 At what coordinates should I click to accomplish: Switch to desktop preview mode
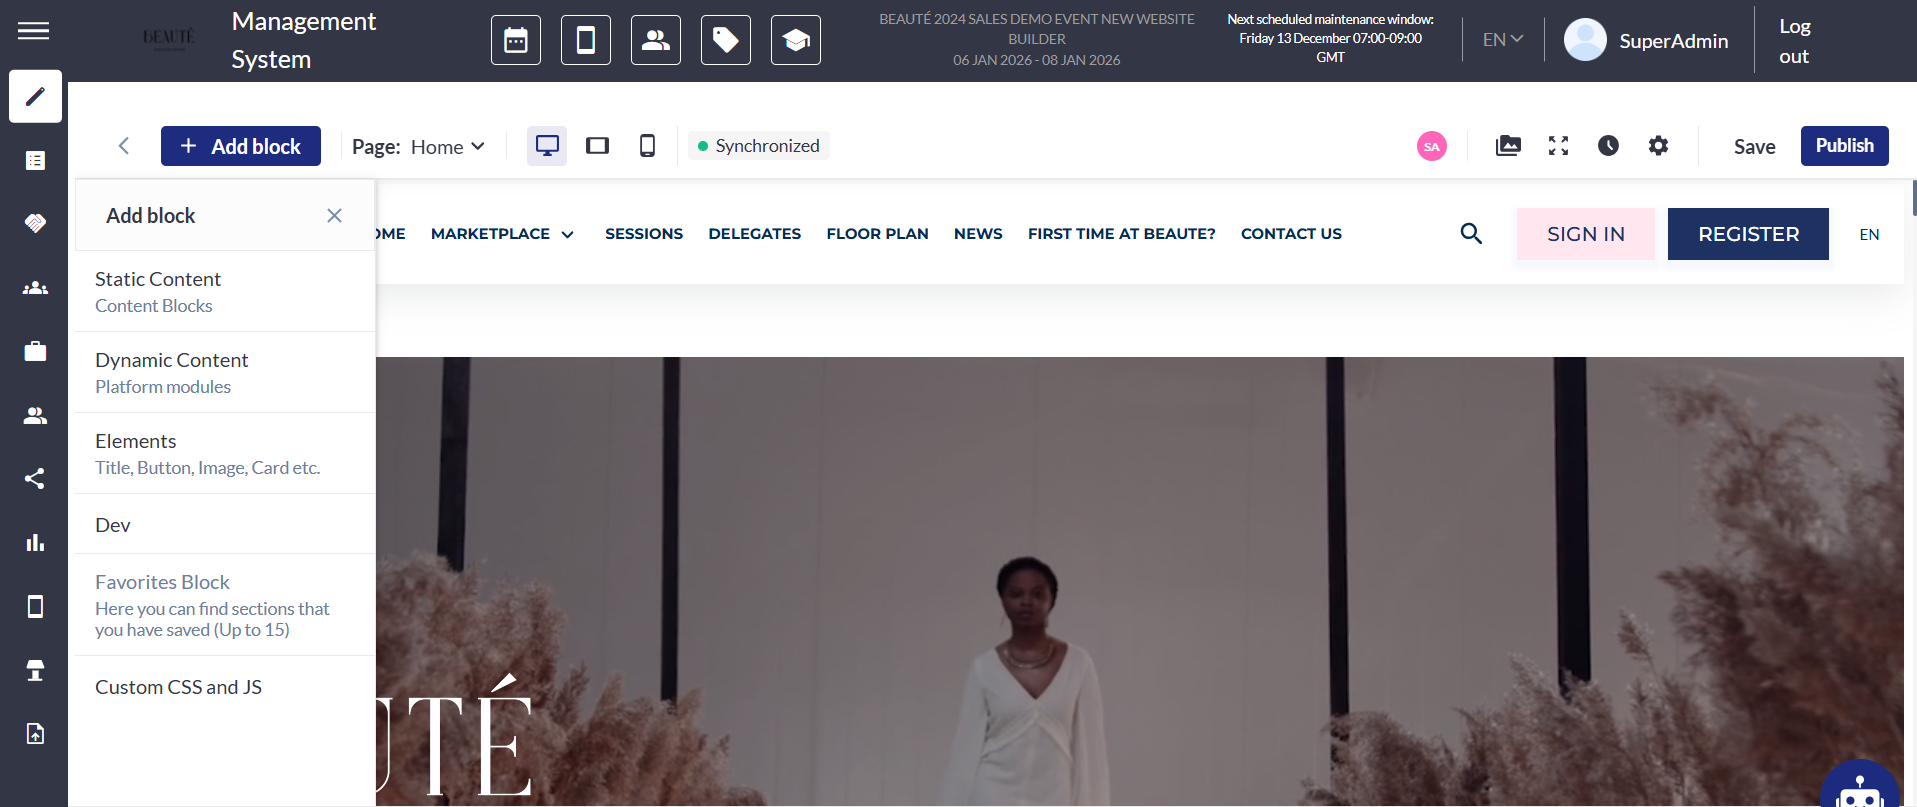click(547, 146)
